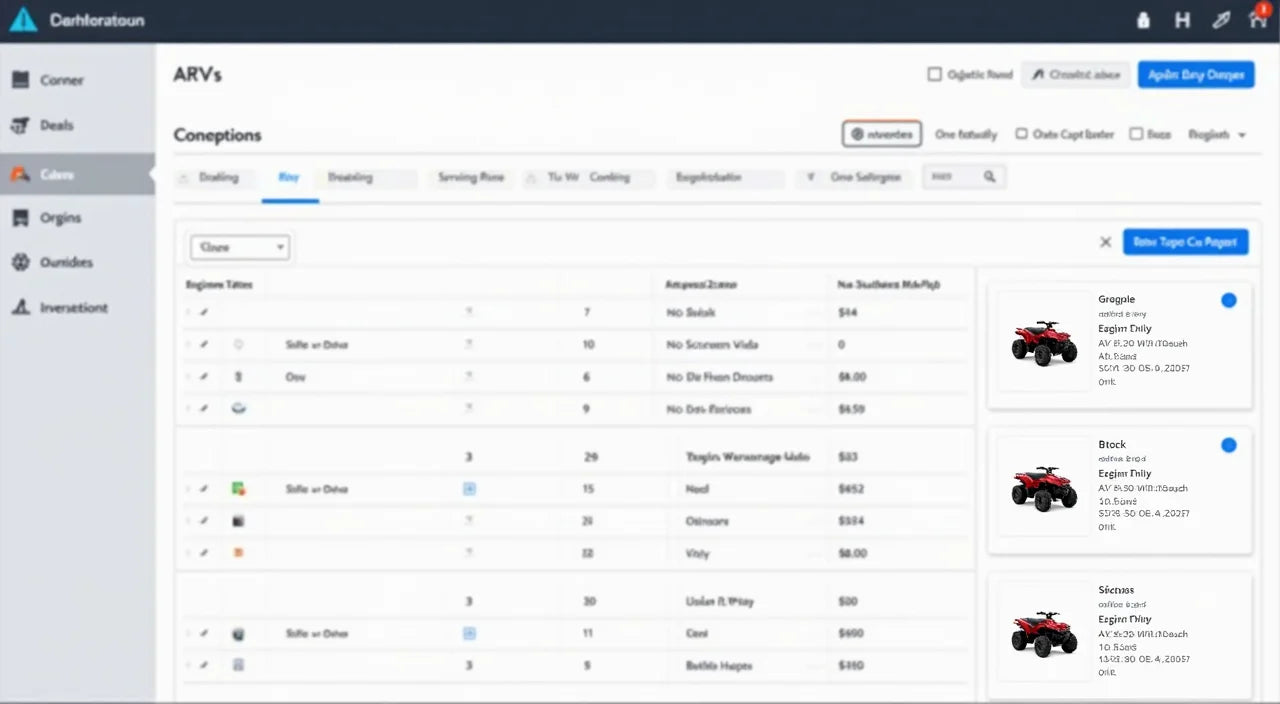
Task: Check the Ogletic Fund checkbox at the top
Action: [x=934, y=74]
